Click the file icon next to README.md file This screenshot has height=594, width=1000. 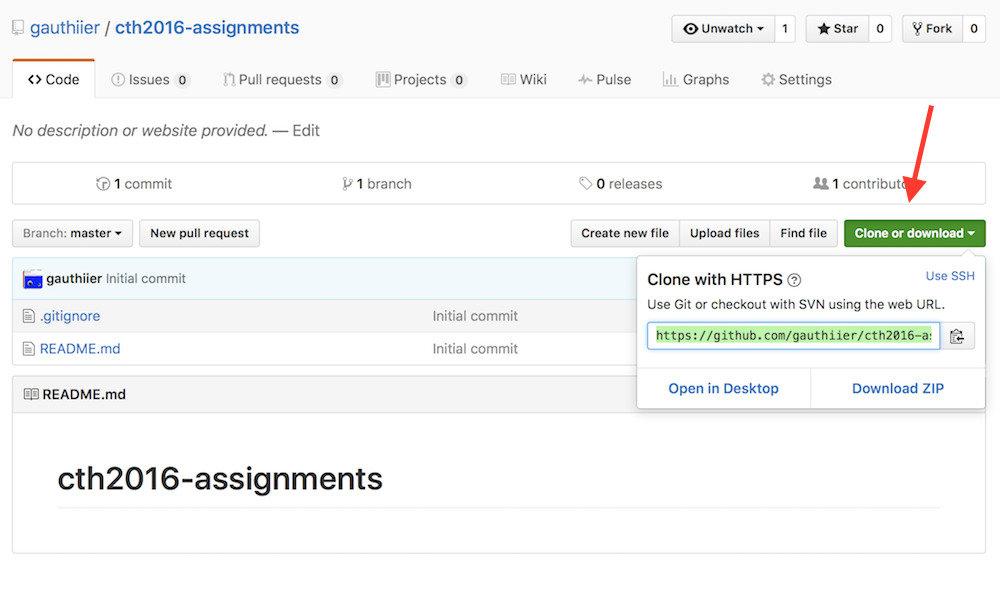tap(29, 349)
